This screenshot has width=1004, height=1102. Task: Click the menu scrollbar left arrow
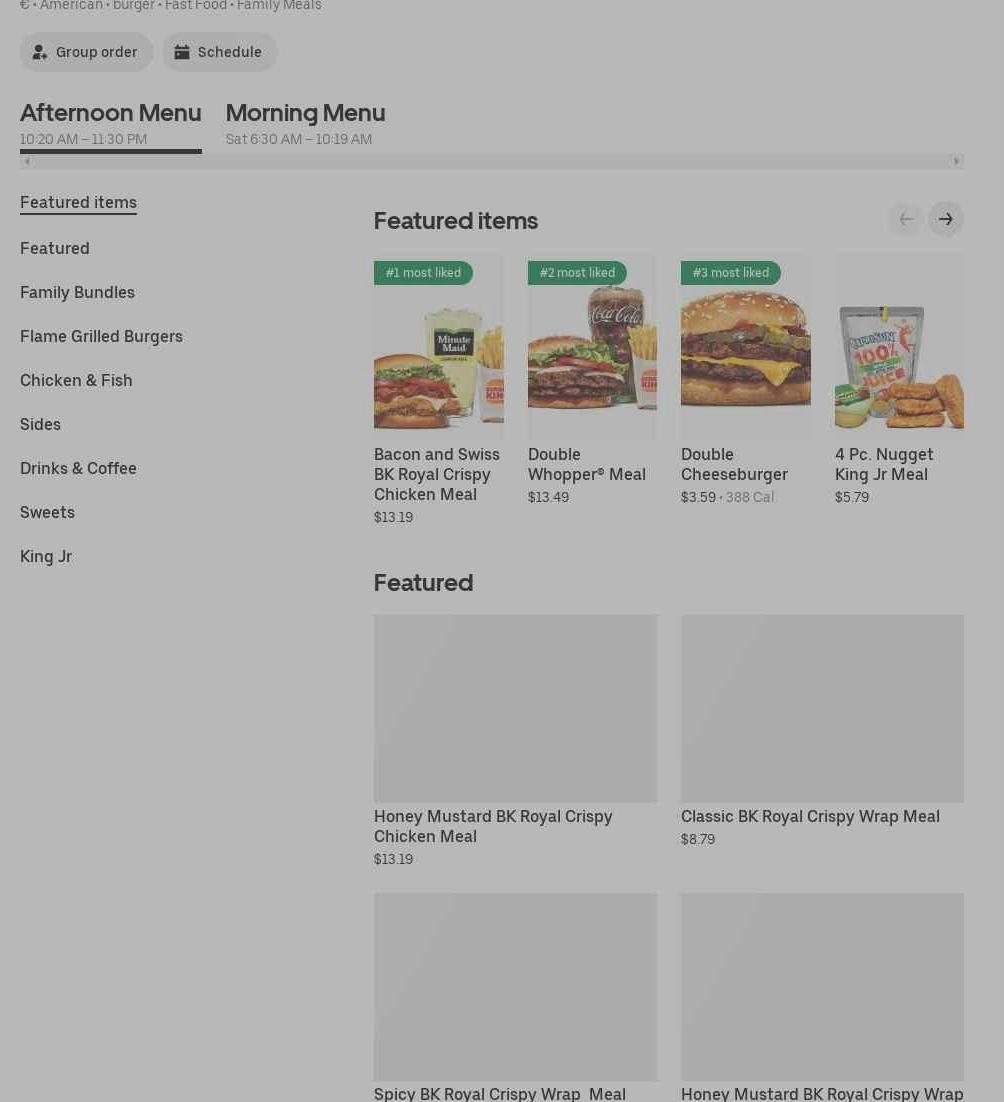(x=27, y=161)
